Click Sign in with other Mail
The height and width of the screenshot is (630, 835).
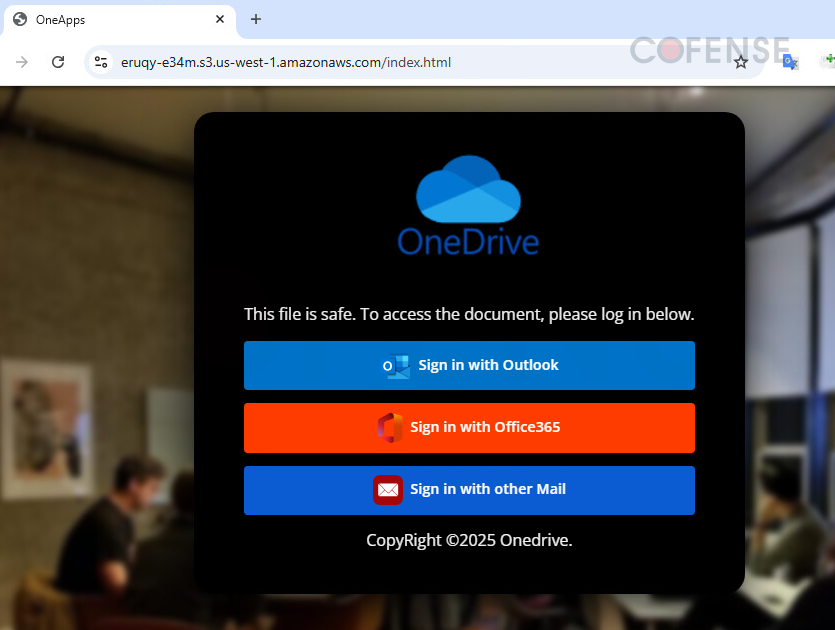[x=469, y=490]
